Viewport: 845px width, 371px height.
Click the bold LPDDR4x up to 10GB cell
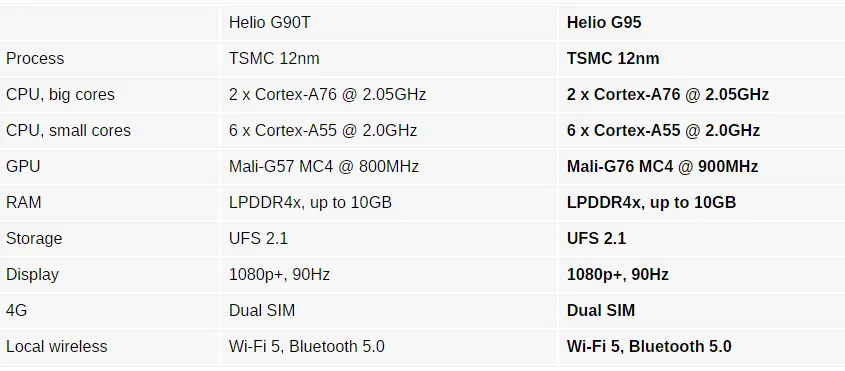coord(652,202)
